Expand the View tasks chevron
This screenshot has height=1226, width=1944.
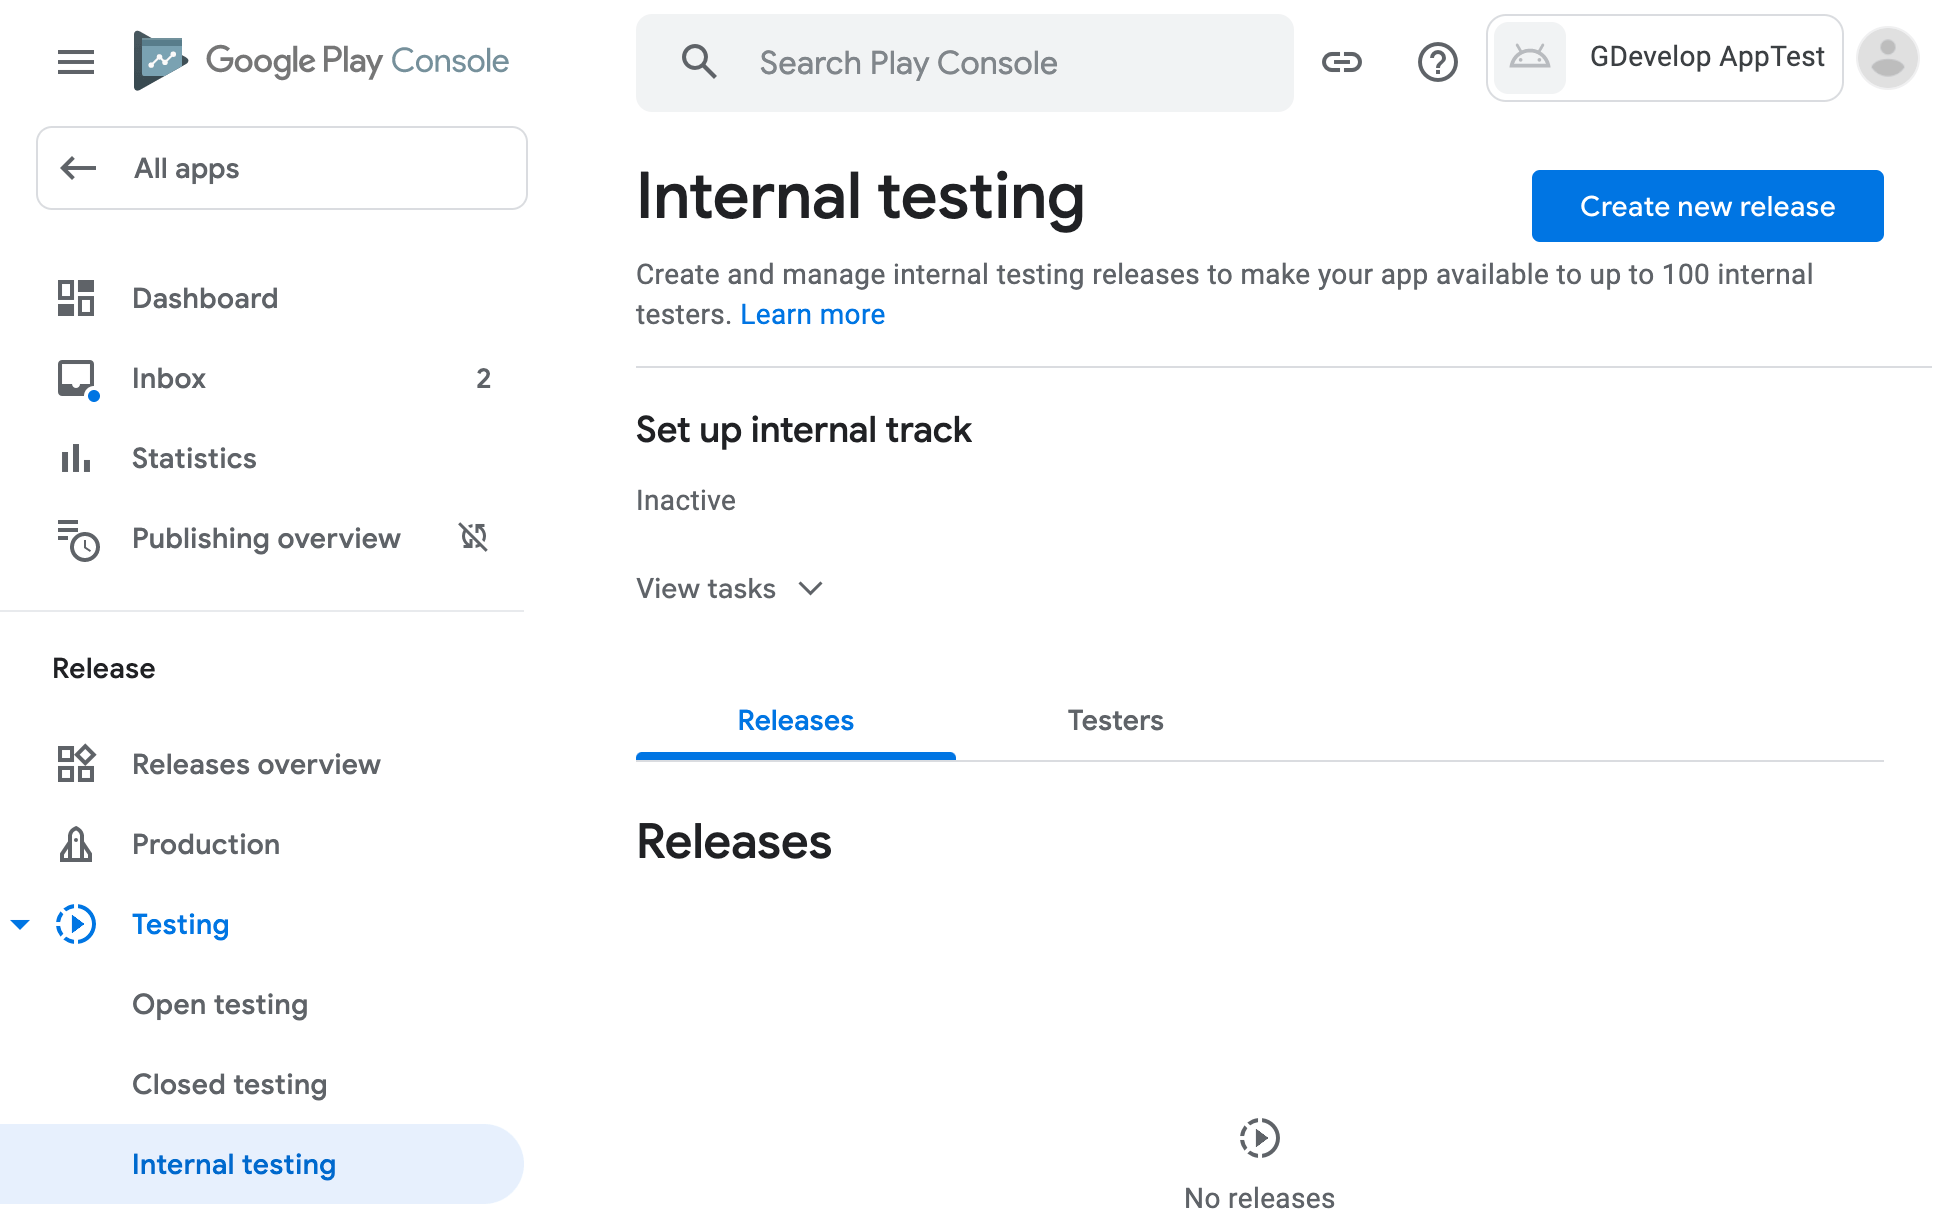tap(811, 588)
